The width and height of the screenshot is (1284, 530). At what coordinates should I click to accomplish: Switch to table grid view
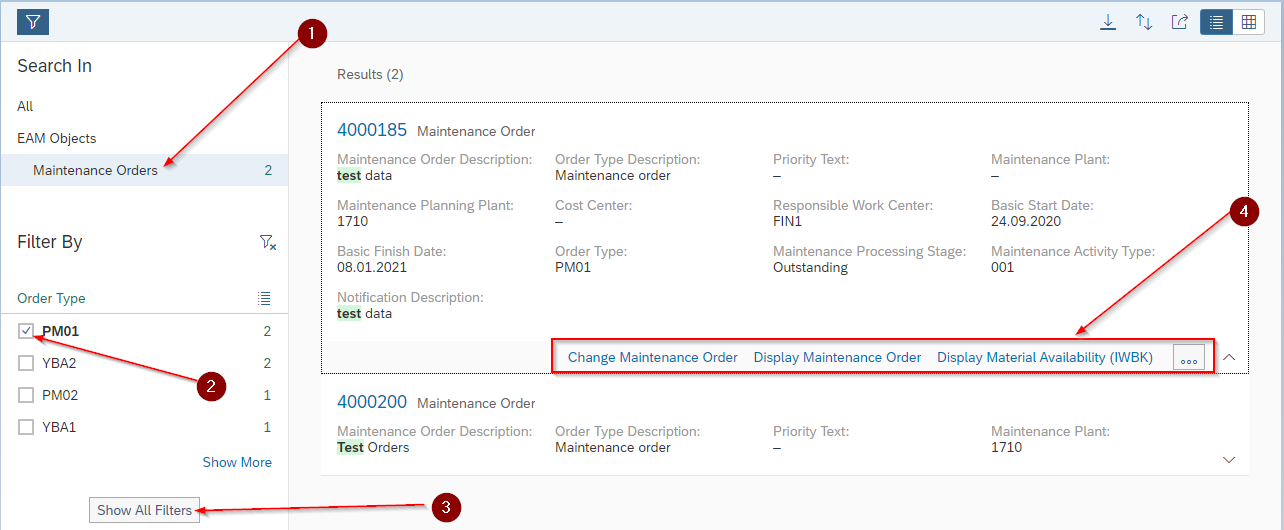click(x=1248, y=22)
